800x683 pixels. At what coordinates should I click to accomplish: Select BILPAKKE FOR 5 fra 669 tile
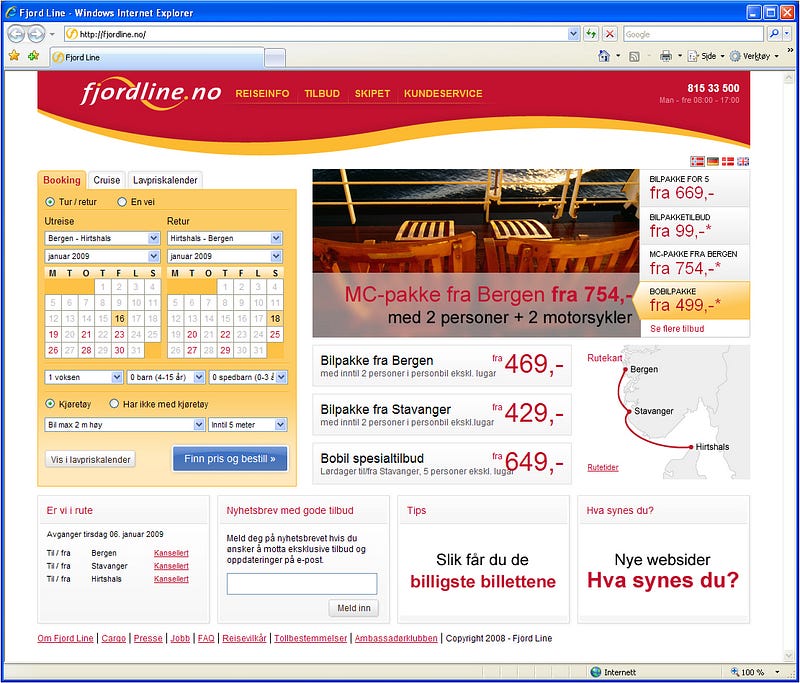[694, 188]
